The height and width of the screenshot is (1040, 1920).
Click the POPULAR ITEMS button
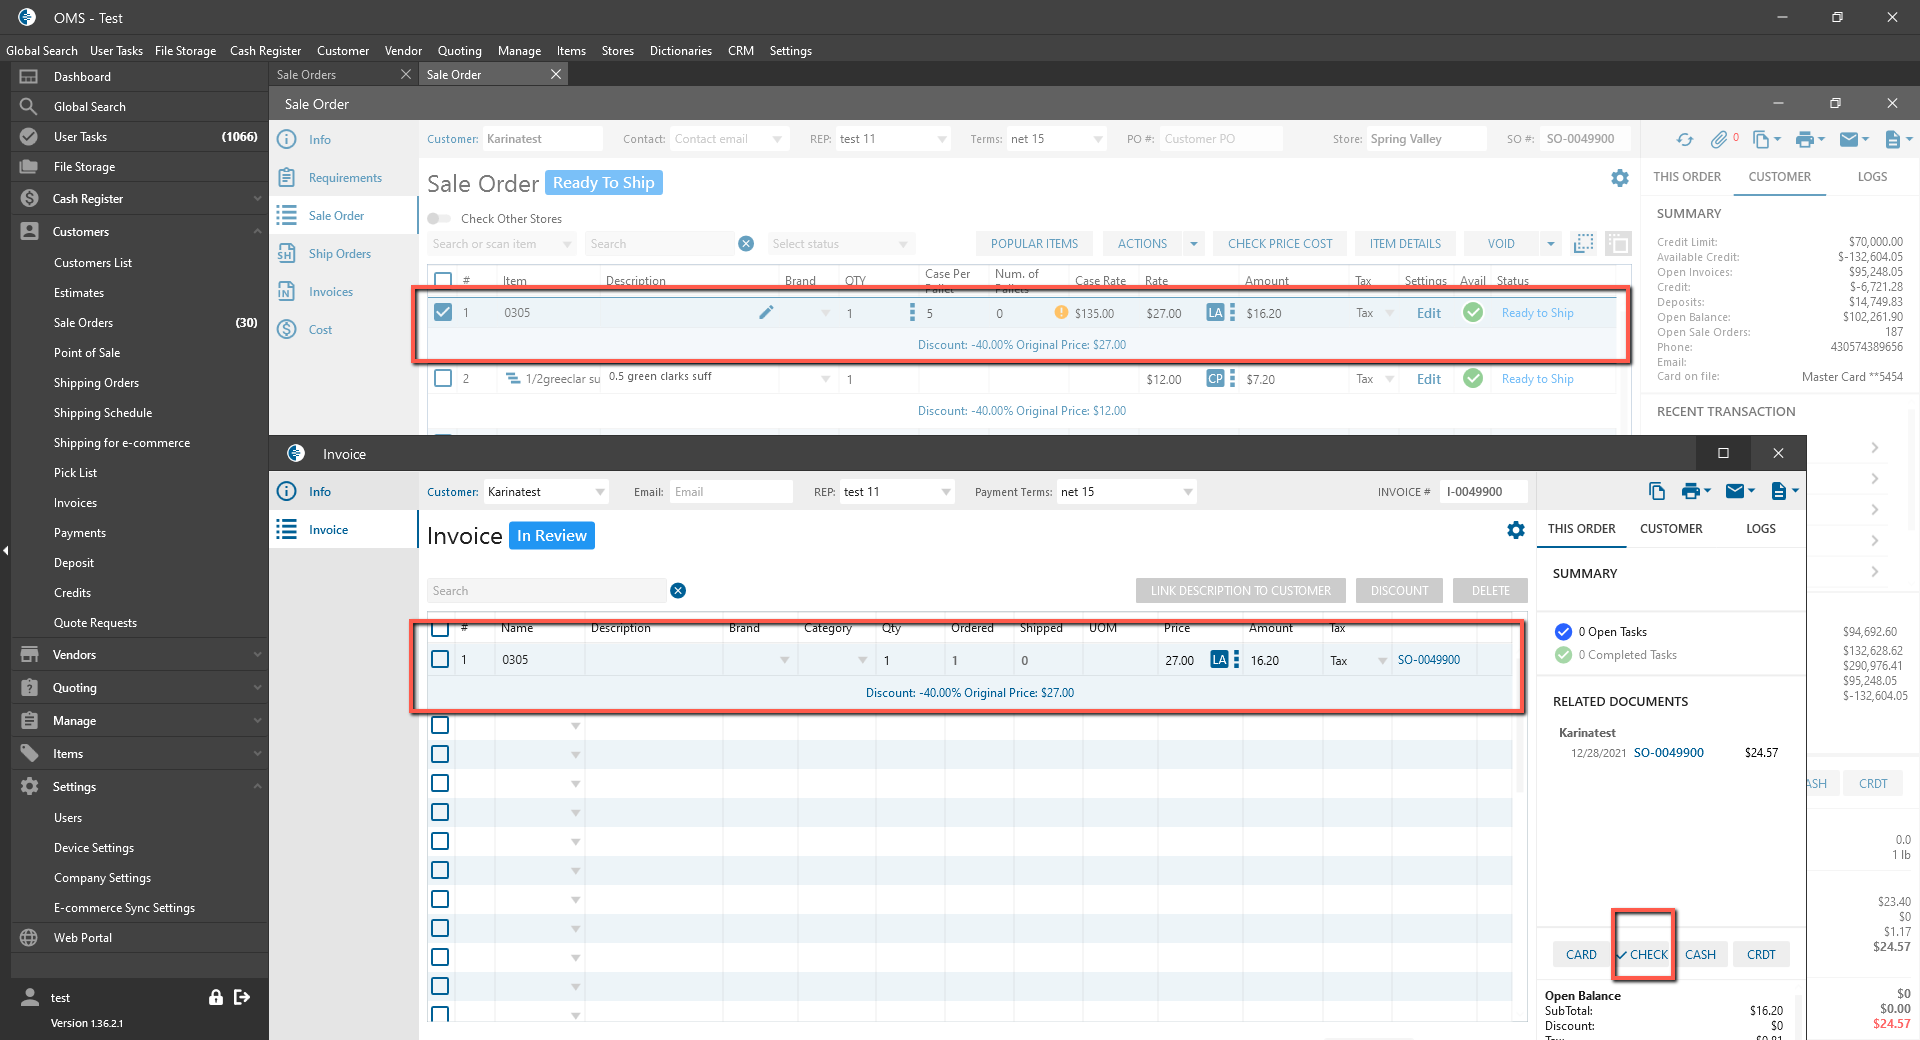tap(1034, 244)
